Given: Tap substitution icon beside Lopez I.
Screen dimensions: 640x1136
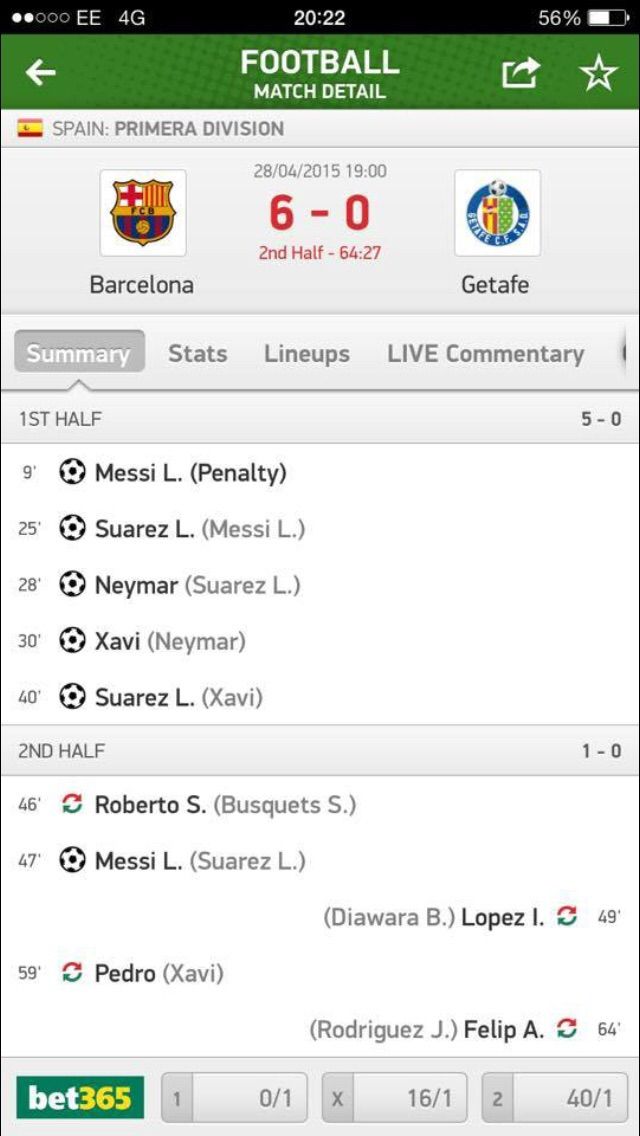Looking at the screenshot, I should click(567, 916).
